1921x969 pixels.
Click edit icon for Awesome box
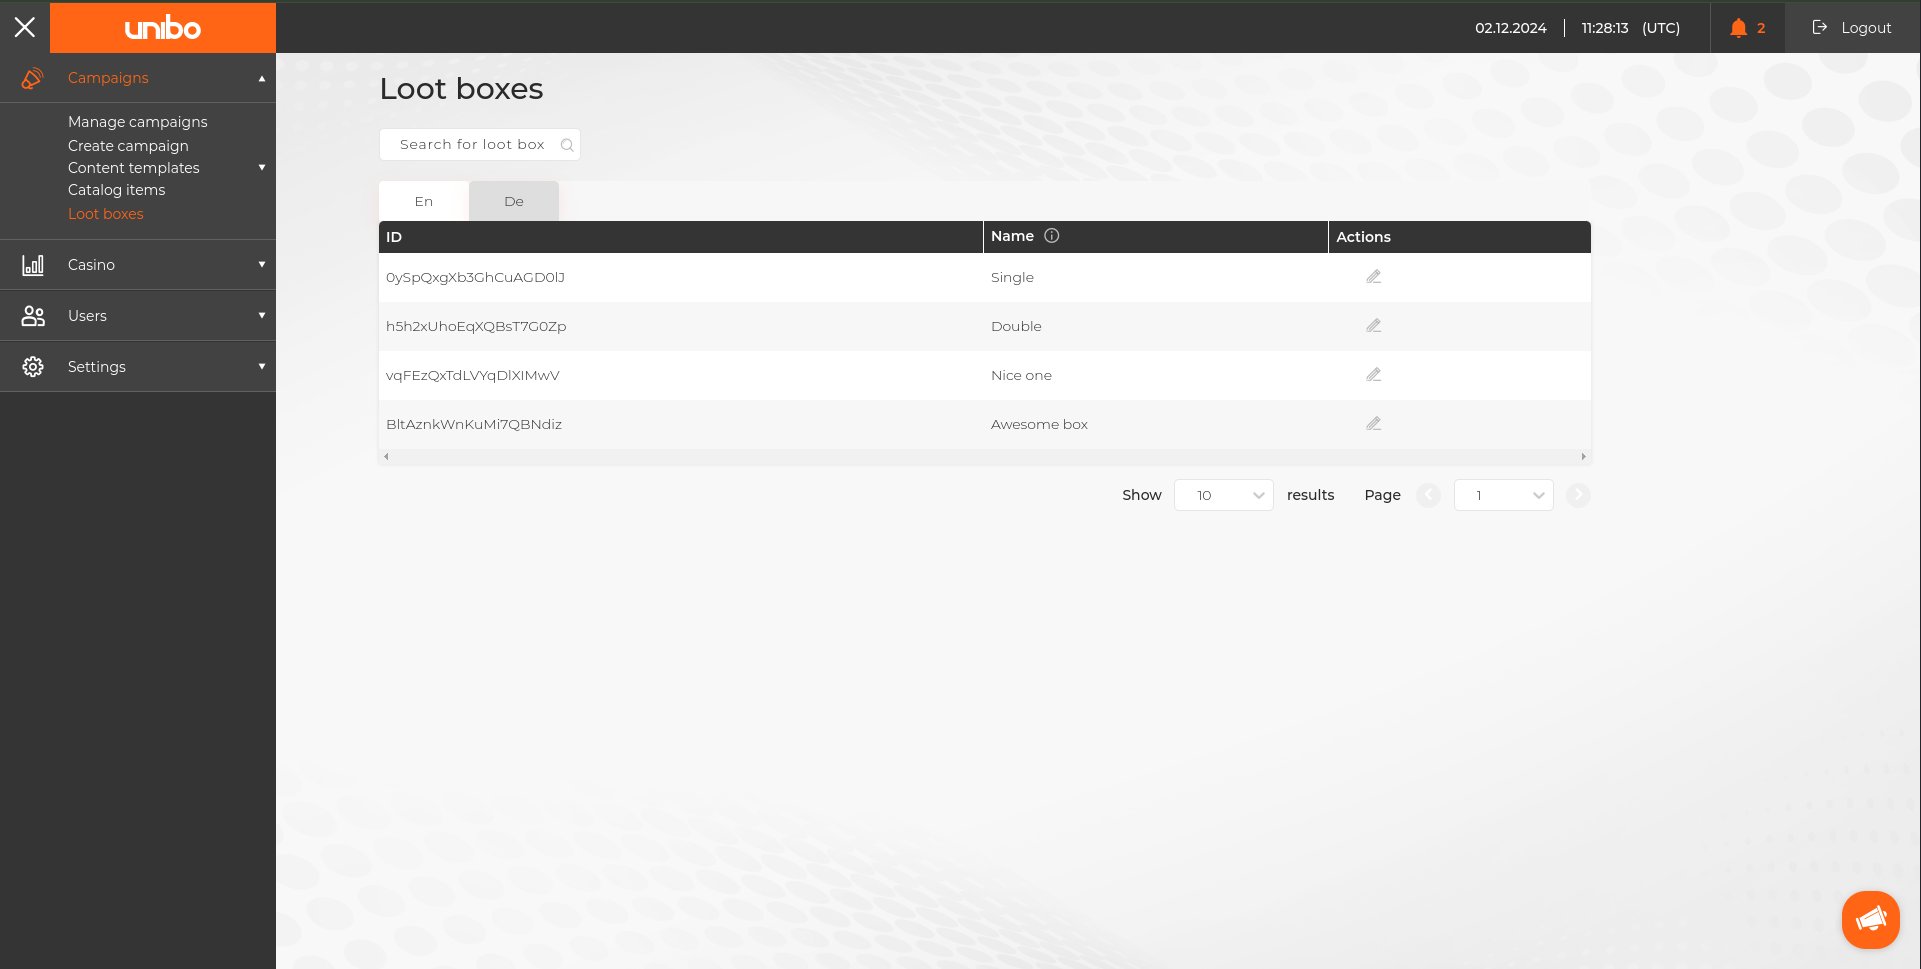pos(1373,424)
